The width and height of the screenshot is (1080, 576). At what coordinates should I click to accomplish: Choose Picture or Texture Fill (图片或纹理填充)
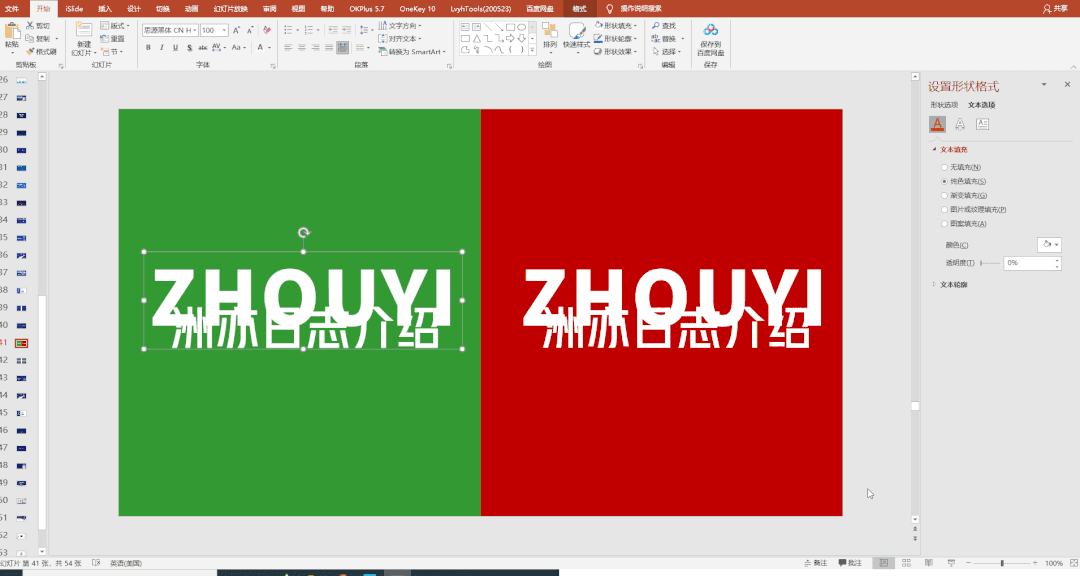point(944,209)
